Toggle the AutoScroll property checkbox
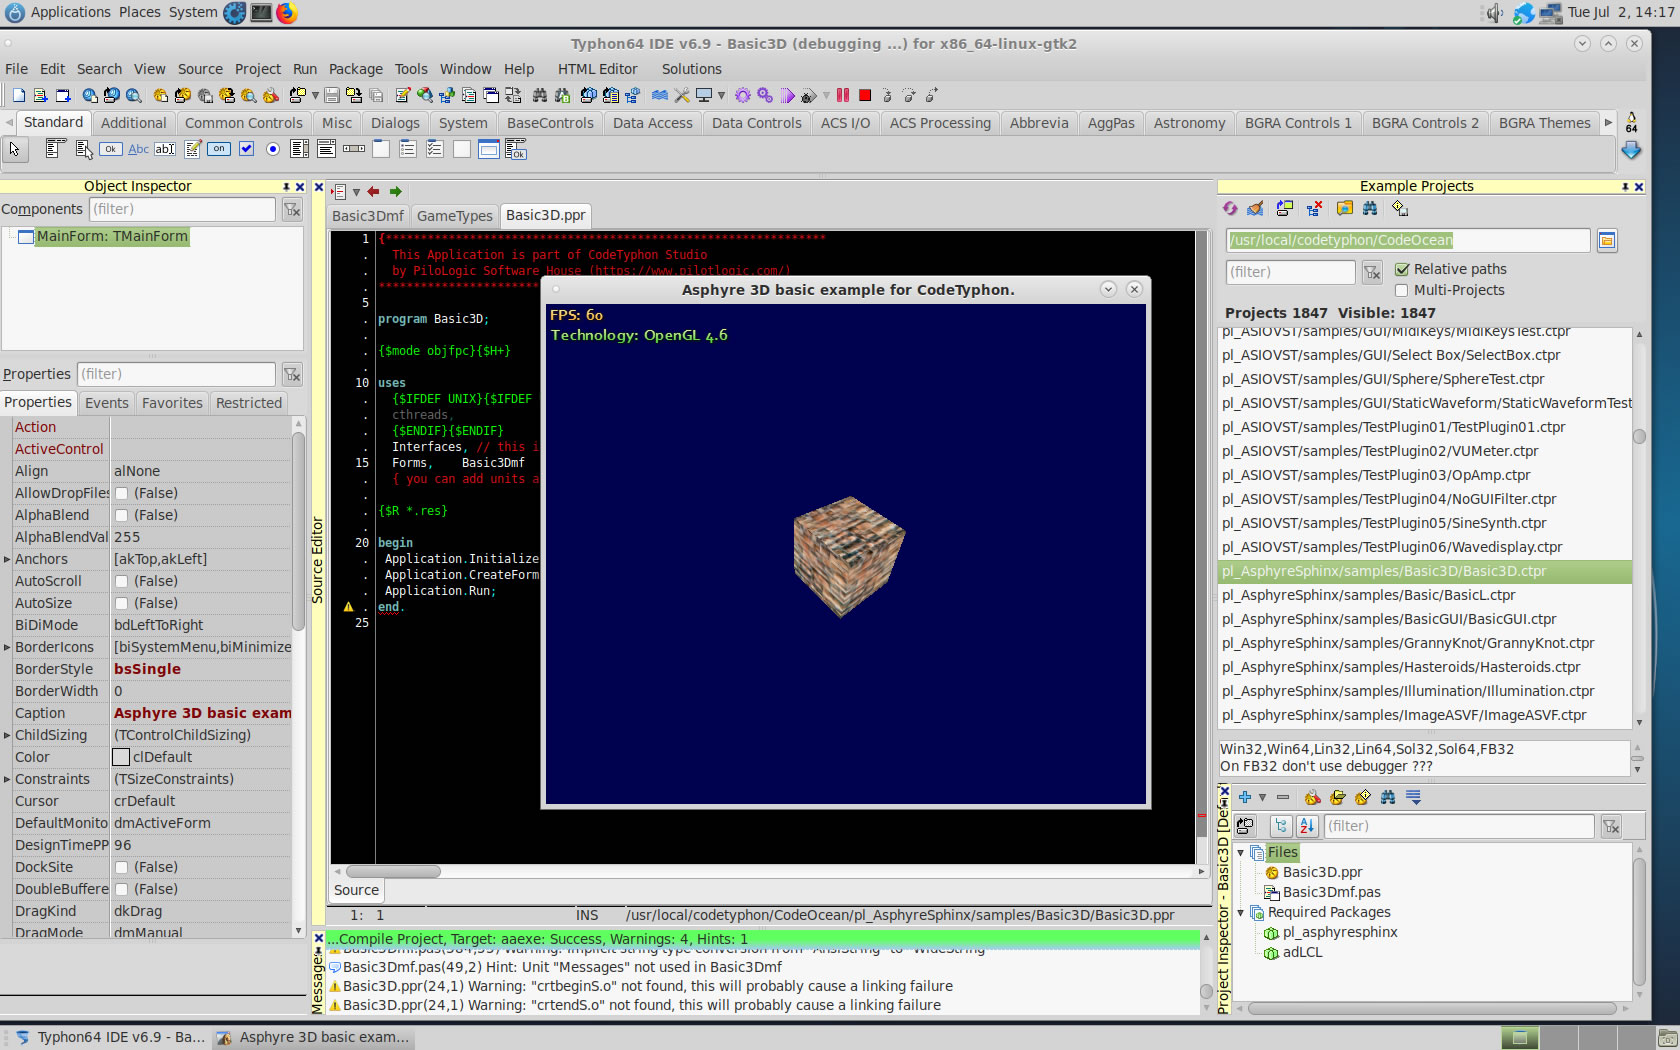The image size is (1680, 1050). (x=121, y=581)
